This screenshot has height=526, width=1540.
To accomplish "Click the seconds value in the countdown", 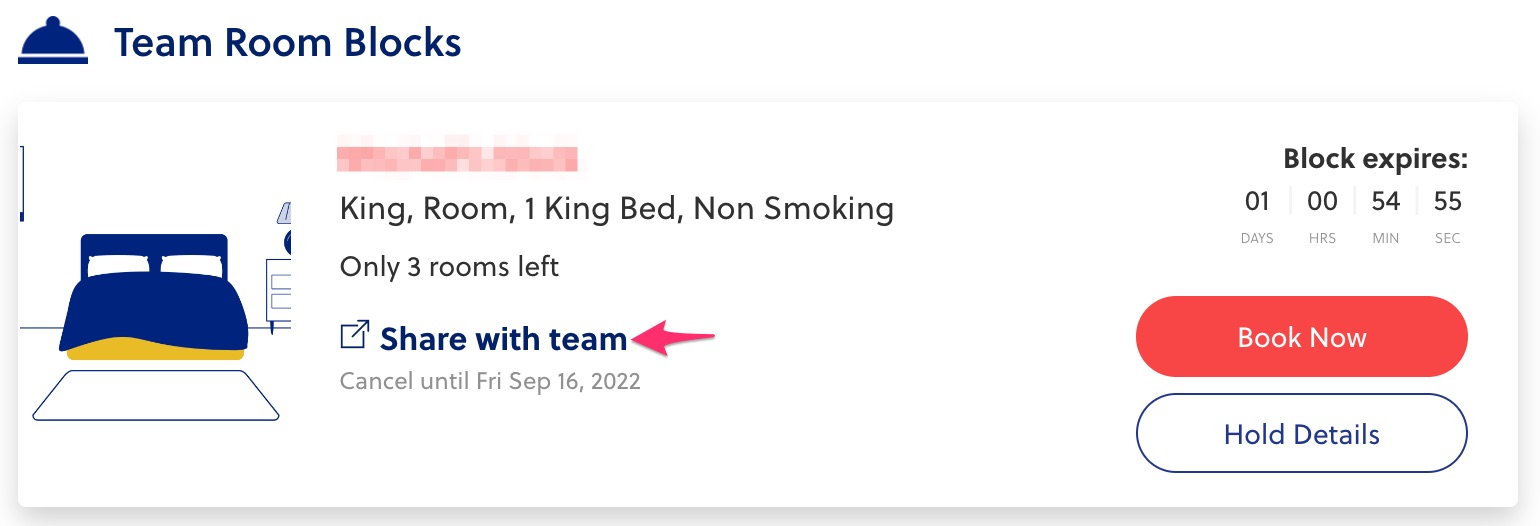I will 1447,202.
